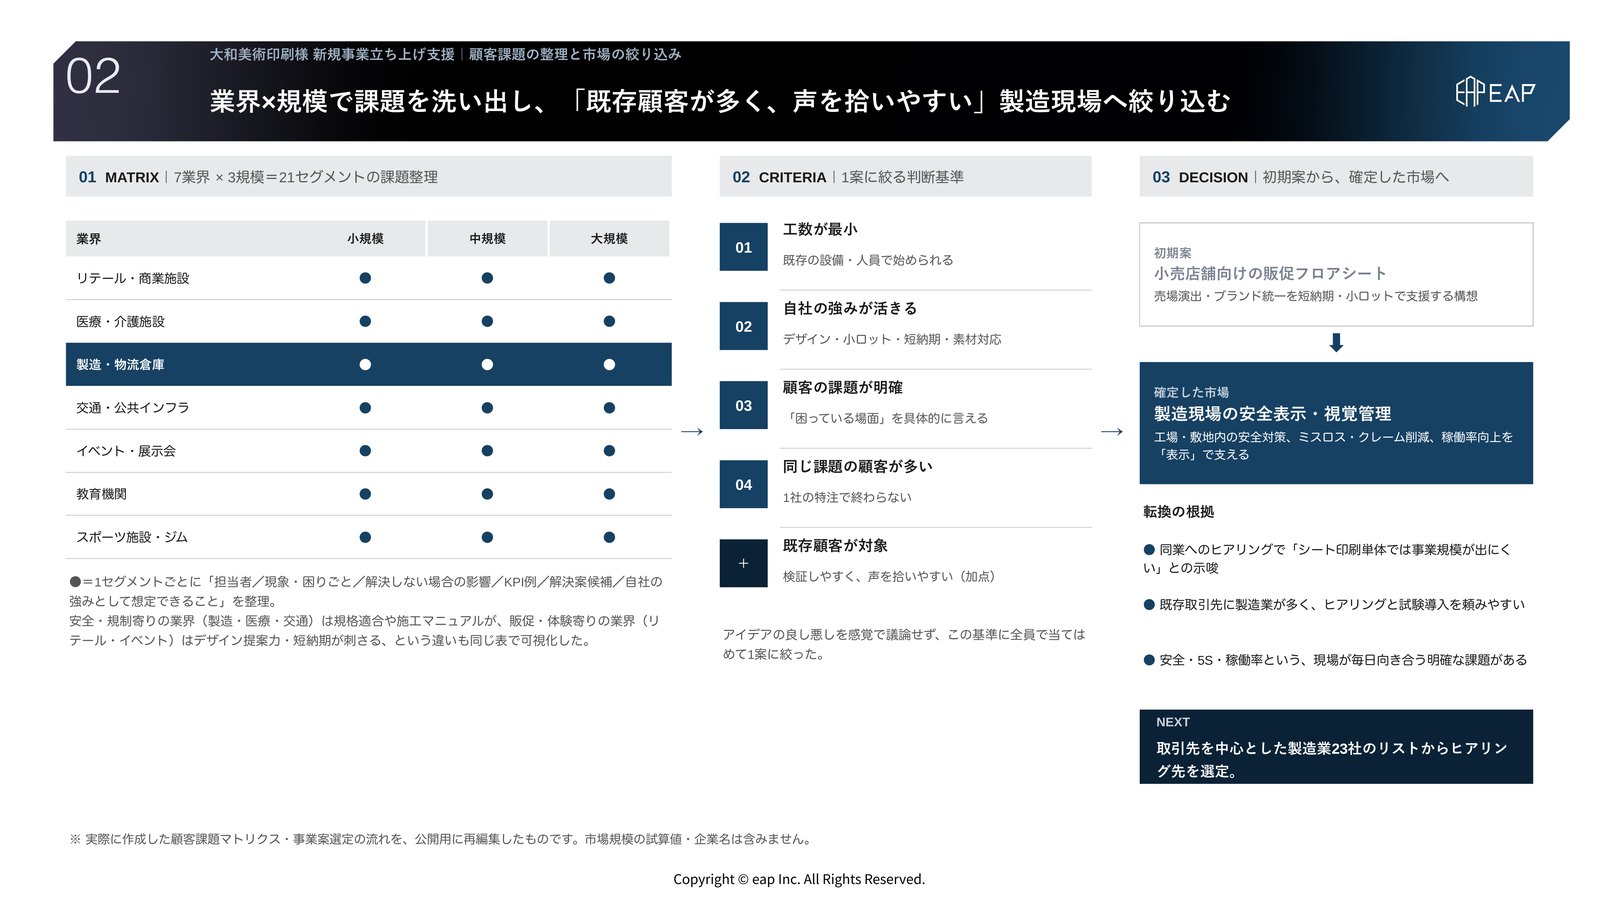Click the 既存の設備・人員で始められる description
Image resolution: width=1600 pixels, height=899 pixels.
[868, 260]
